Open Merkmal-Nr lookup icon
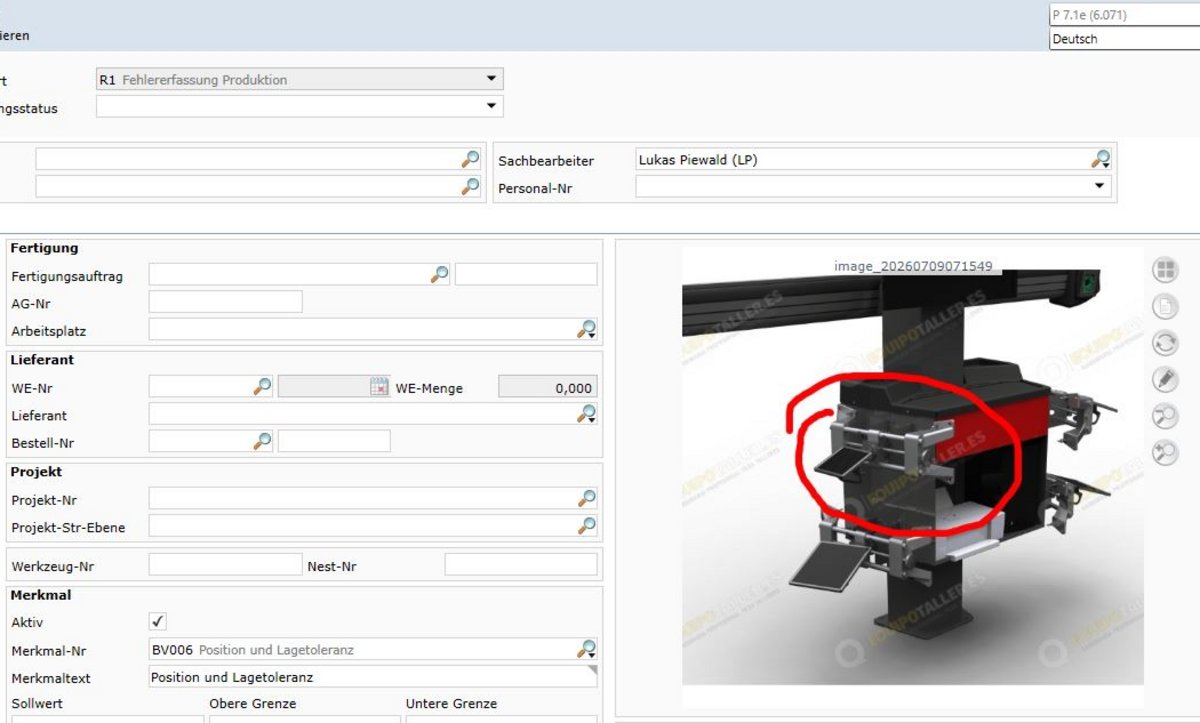1200x723 pixels. tap(587, 650)
